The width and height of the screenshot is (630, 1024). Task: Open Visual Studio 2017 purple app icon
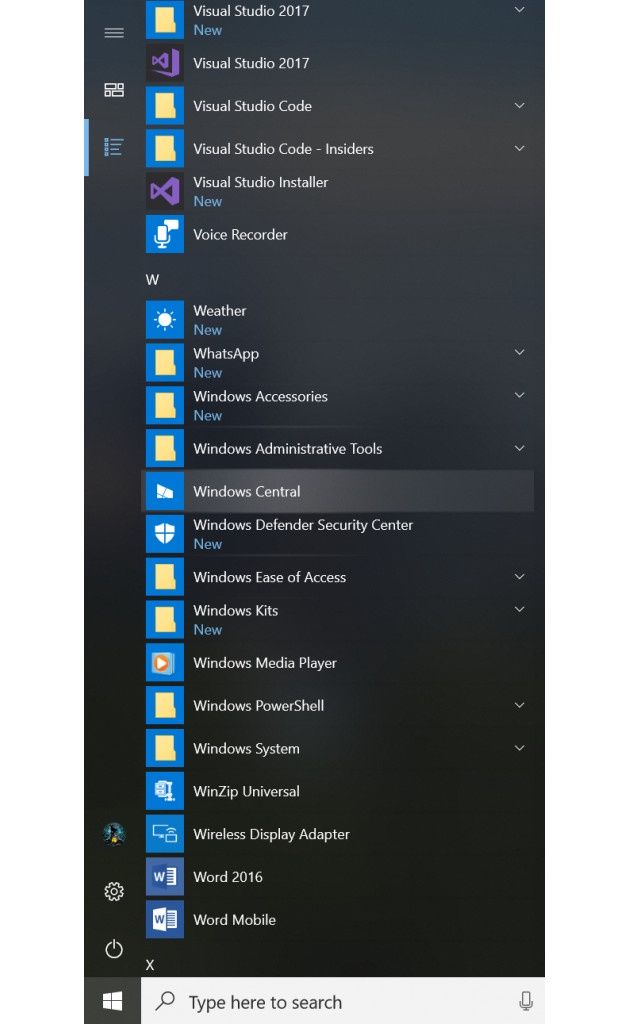pos(165,63)
